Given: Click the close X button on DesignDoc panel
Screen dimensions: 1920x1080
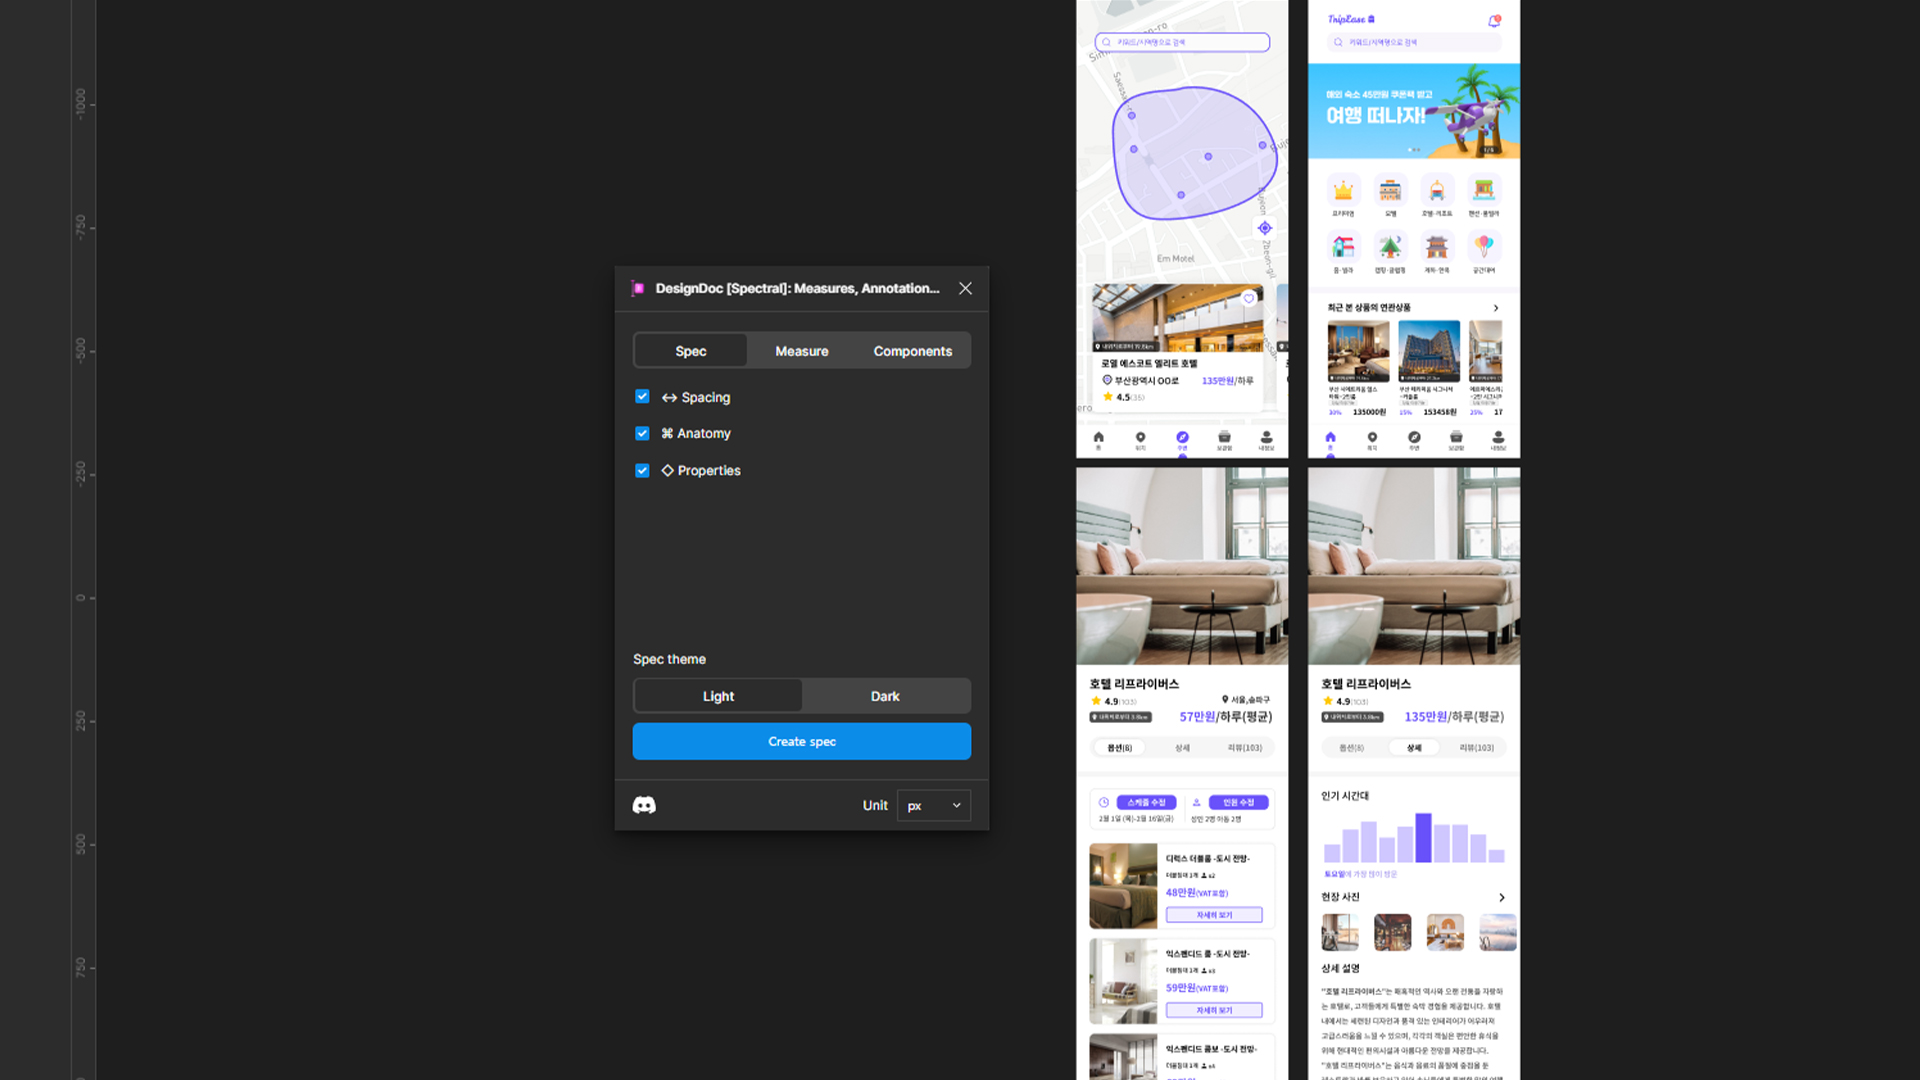Looking at the screenshot, I should pos(965,289).
